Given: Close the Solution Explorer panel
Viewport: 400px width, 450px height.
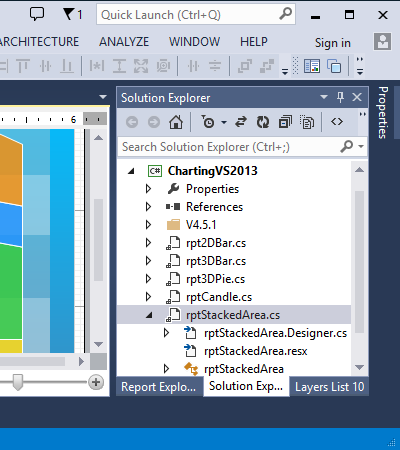Looking at the screenshot, I should tap(357, 97).
